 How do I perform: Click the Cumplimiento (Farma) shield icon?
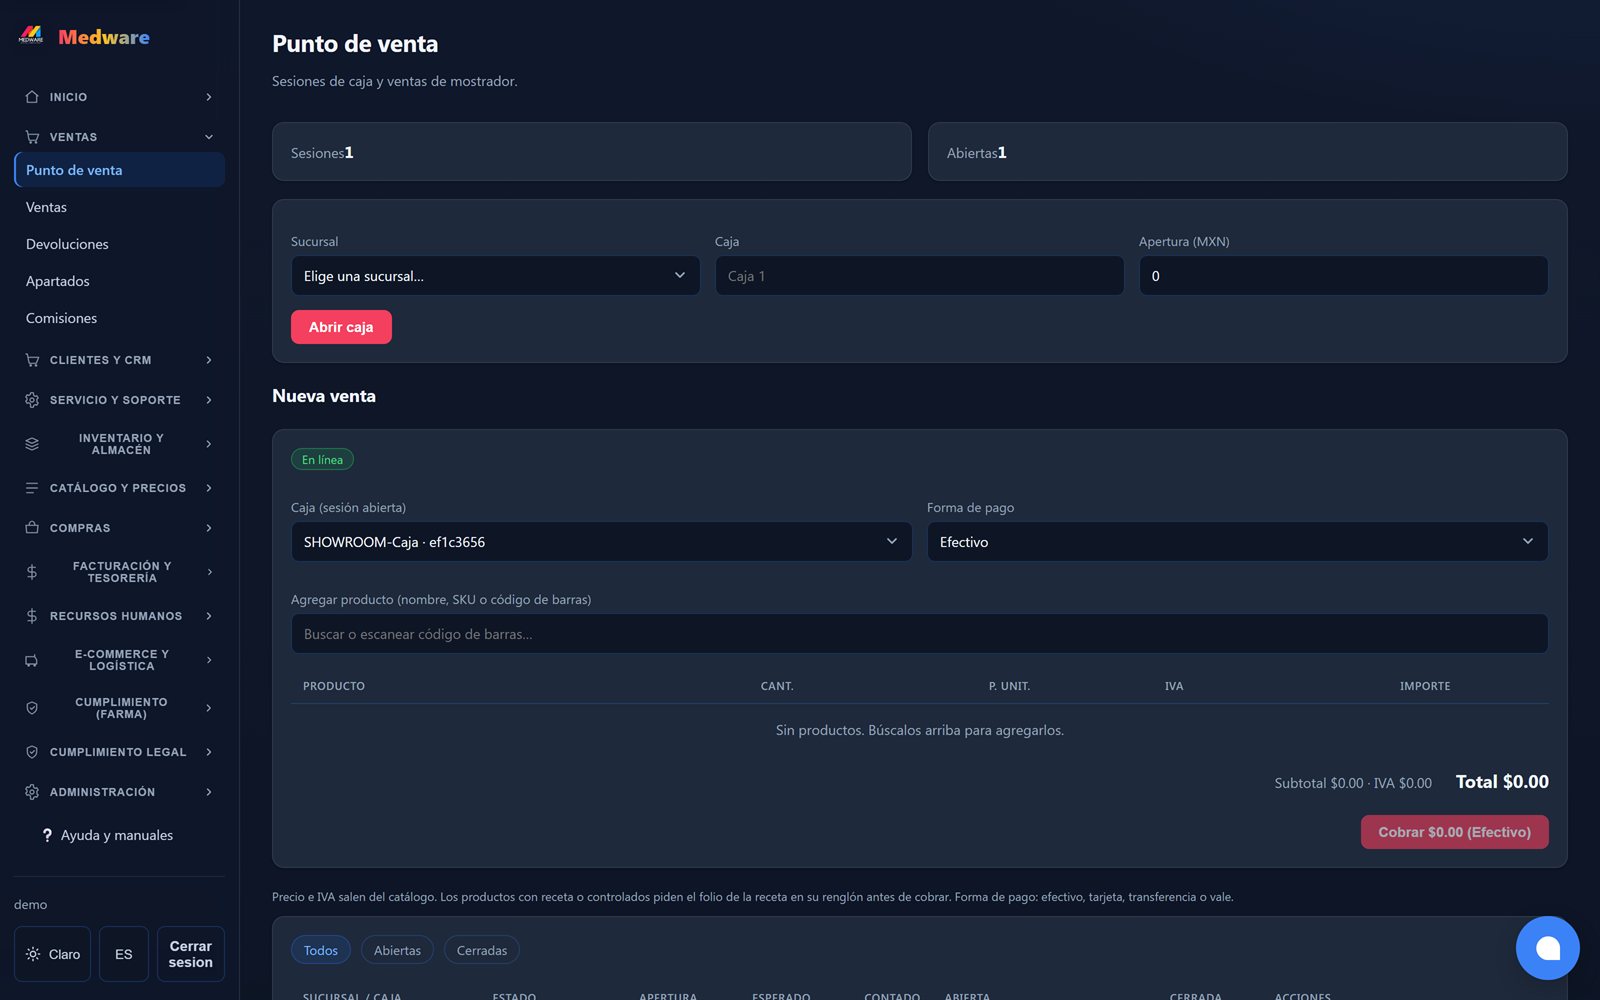click(x=32, y=708)
